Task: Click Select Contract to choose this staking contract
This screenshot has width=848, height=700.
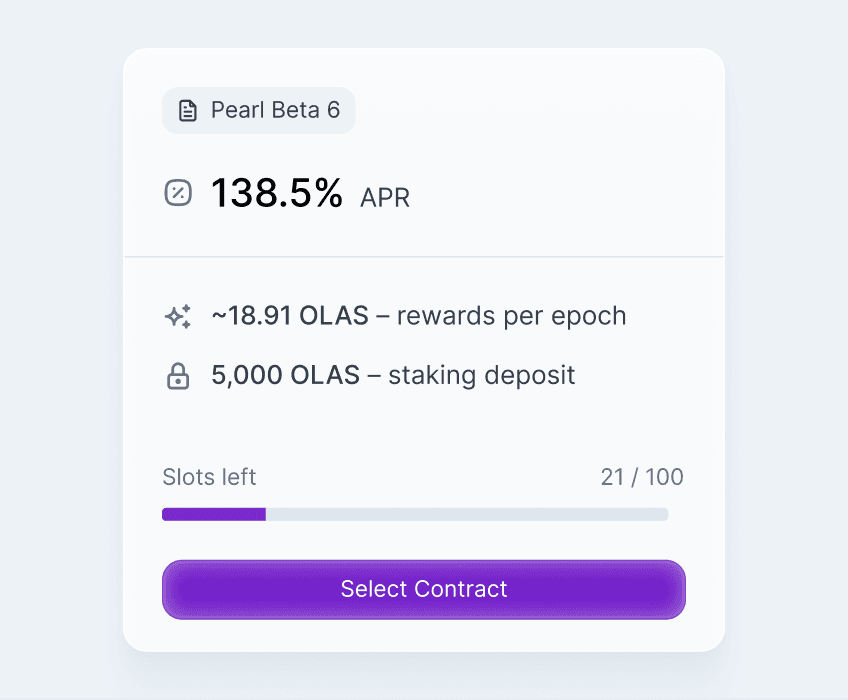Action: [423, 589]
